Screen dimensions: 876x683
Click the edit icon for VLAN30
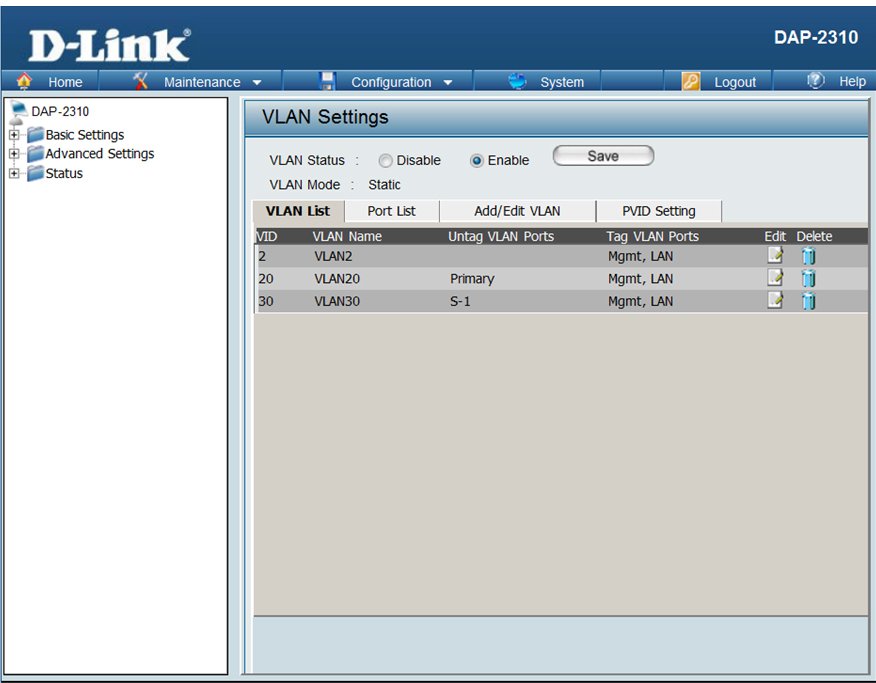tap(774, 300)
